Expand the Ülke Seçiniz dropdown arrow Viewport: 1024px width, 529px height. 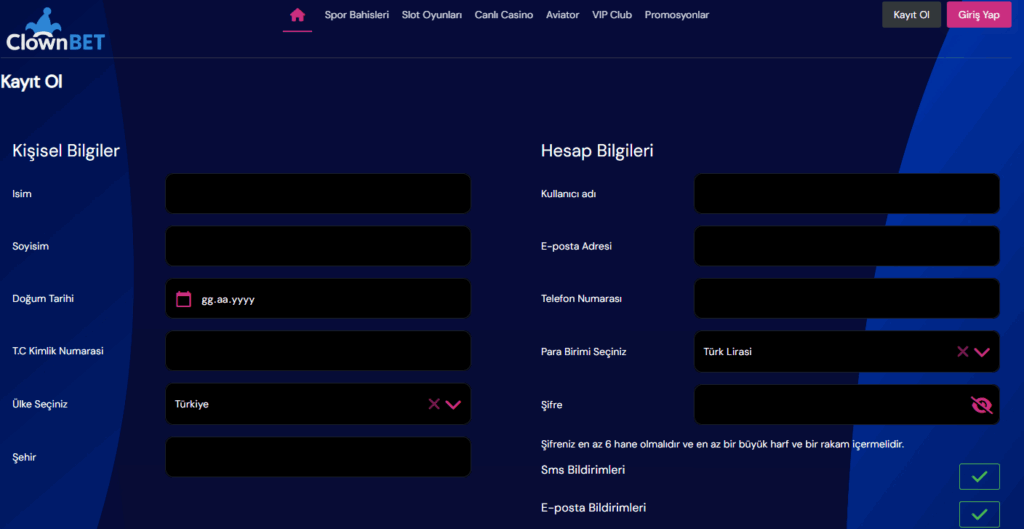point(453,404)
